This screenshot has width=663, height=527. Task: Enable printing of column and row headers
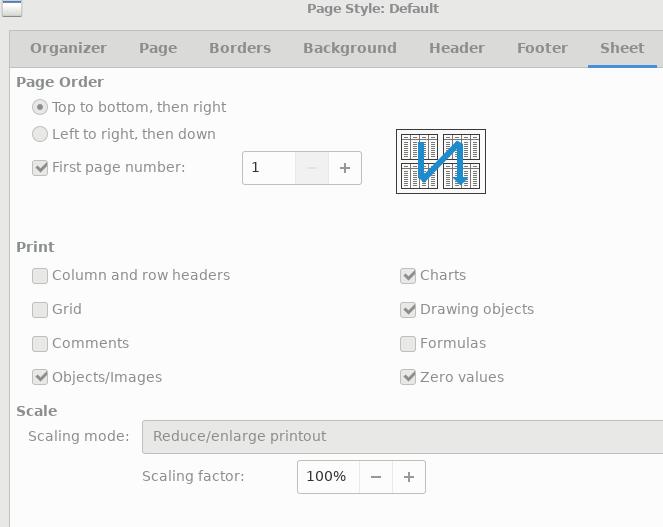pyautogui.click(x=40, y=275)
